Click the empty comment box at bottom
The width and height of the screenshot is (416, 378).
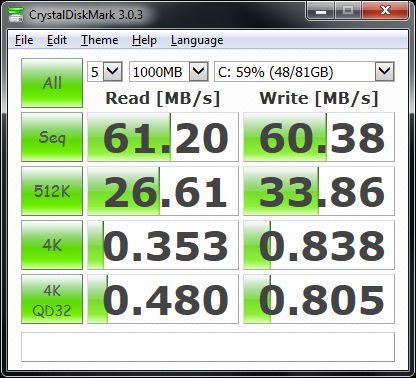[x=208, y=347]
